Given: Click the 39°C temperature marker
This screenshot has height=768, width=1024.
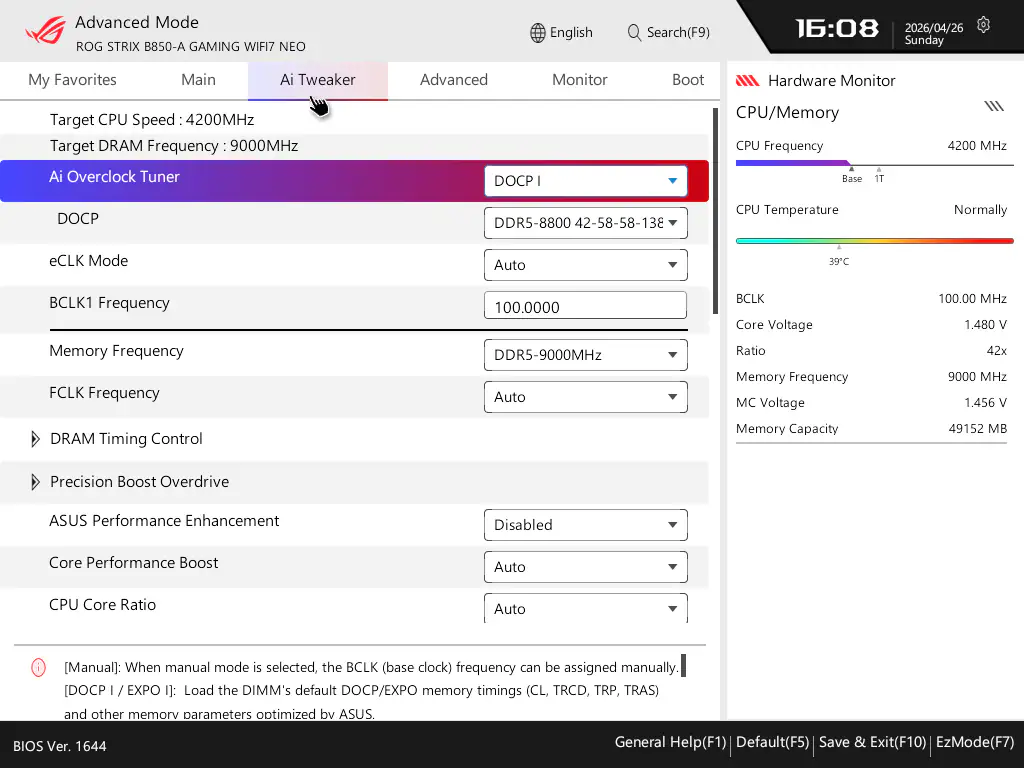Looking at the screenshot, I should [839, 258].
